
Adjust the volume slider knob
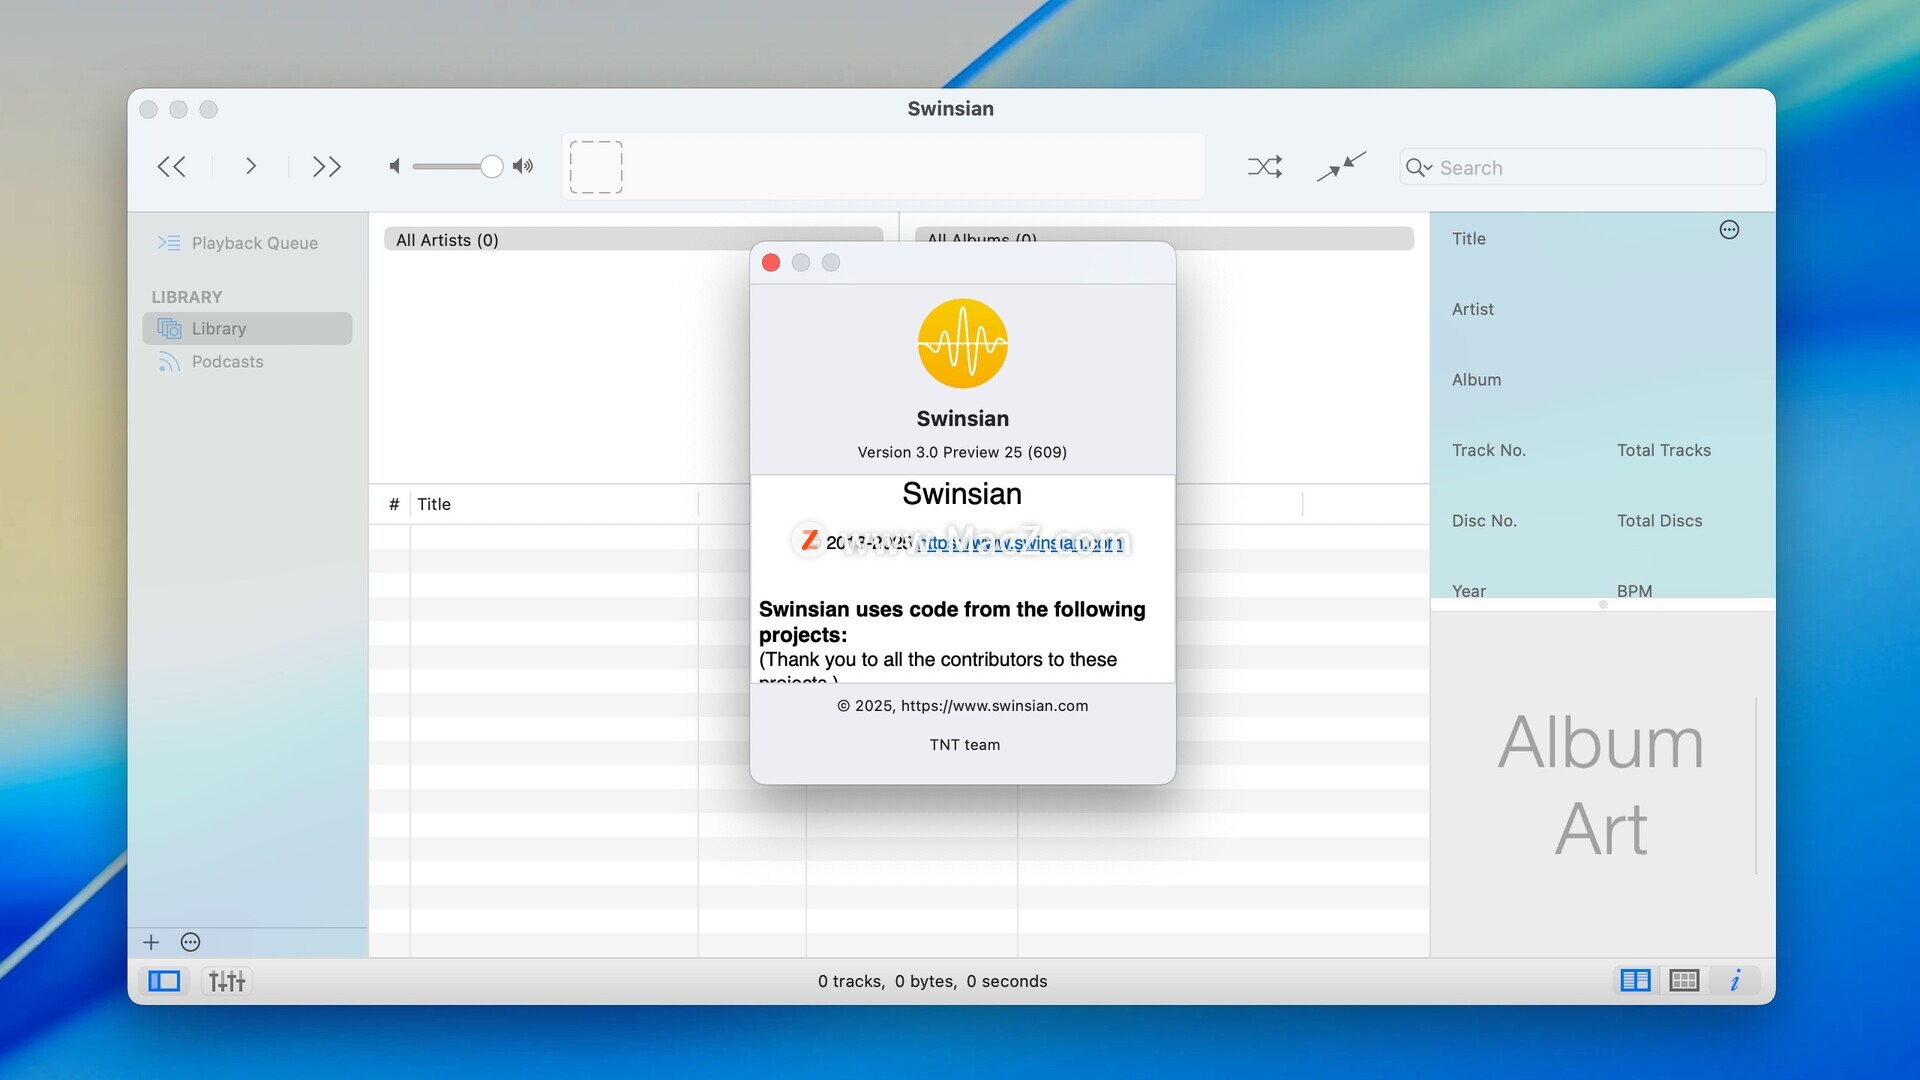click(491, 166)
